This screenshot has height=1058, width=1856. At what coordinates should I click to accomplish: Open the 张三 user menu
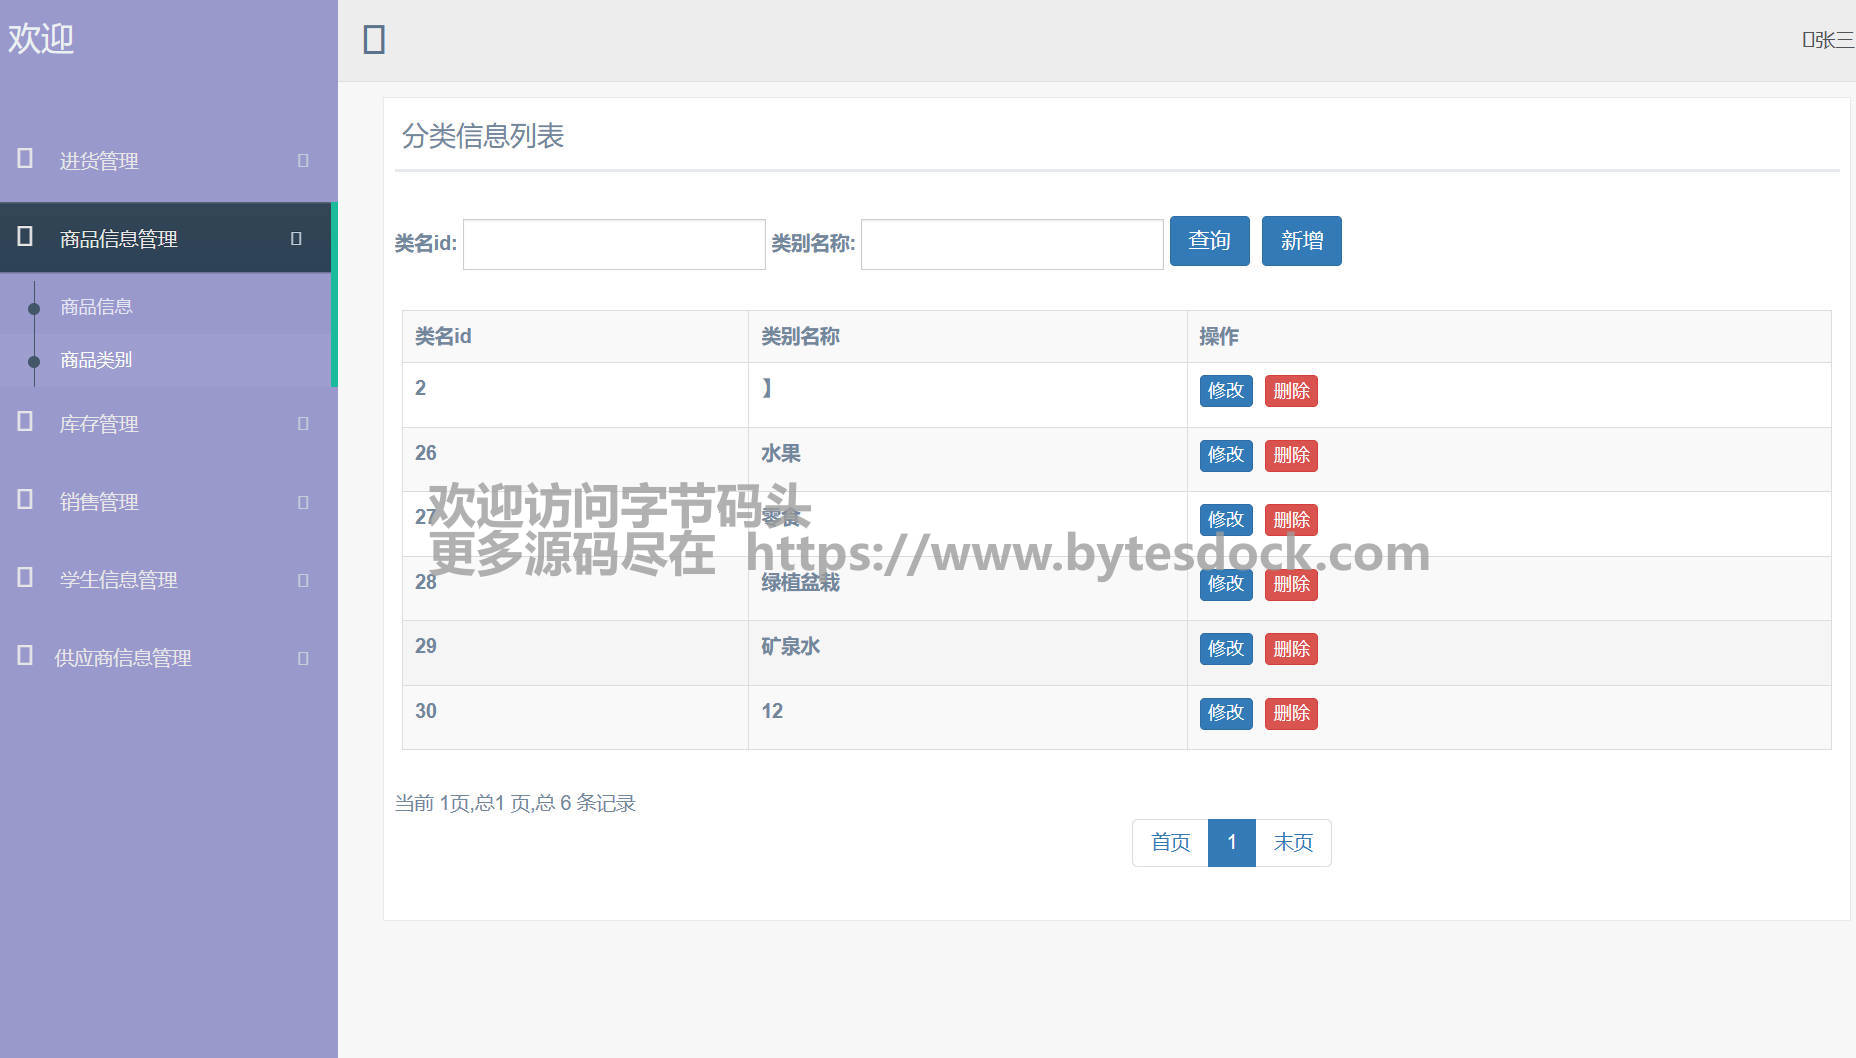coord(1827,40)
